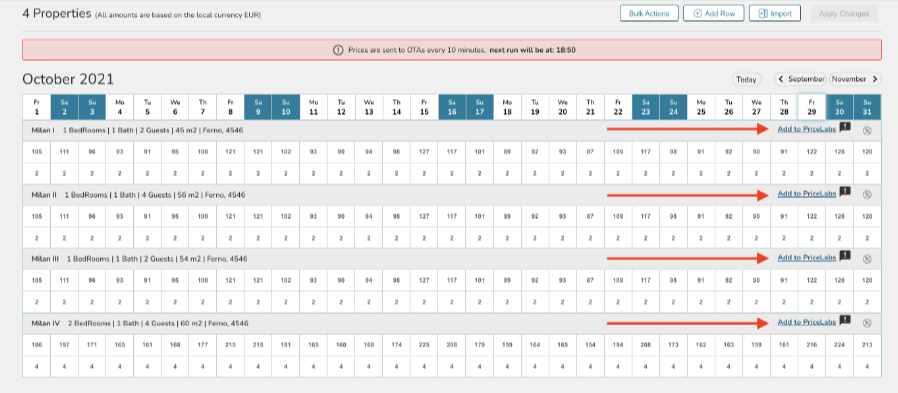Image resolution: width=898 pixels, height=393 pixels.
Task: Edit Milan IV price 216 on Fr 29
Action: click(812, 345)
